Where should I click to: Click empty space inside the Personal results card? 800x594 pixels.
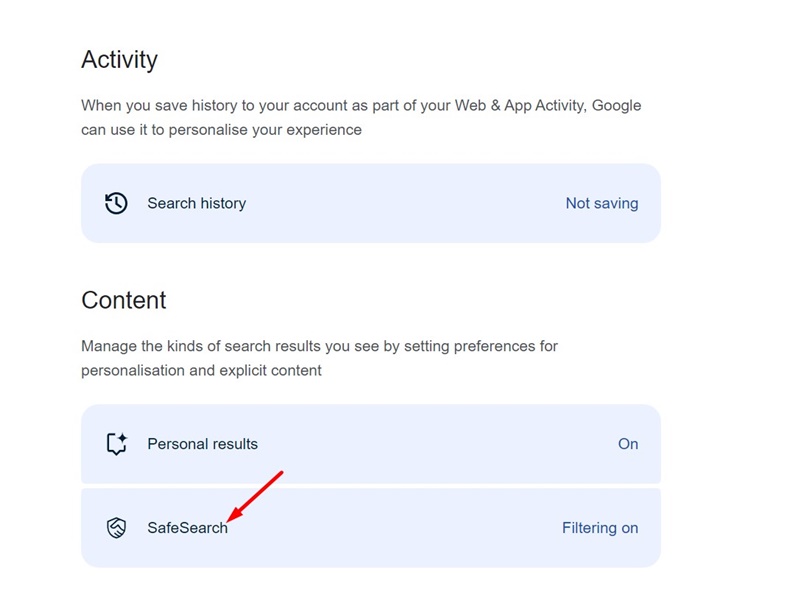434,443
